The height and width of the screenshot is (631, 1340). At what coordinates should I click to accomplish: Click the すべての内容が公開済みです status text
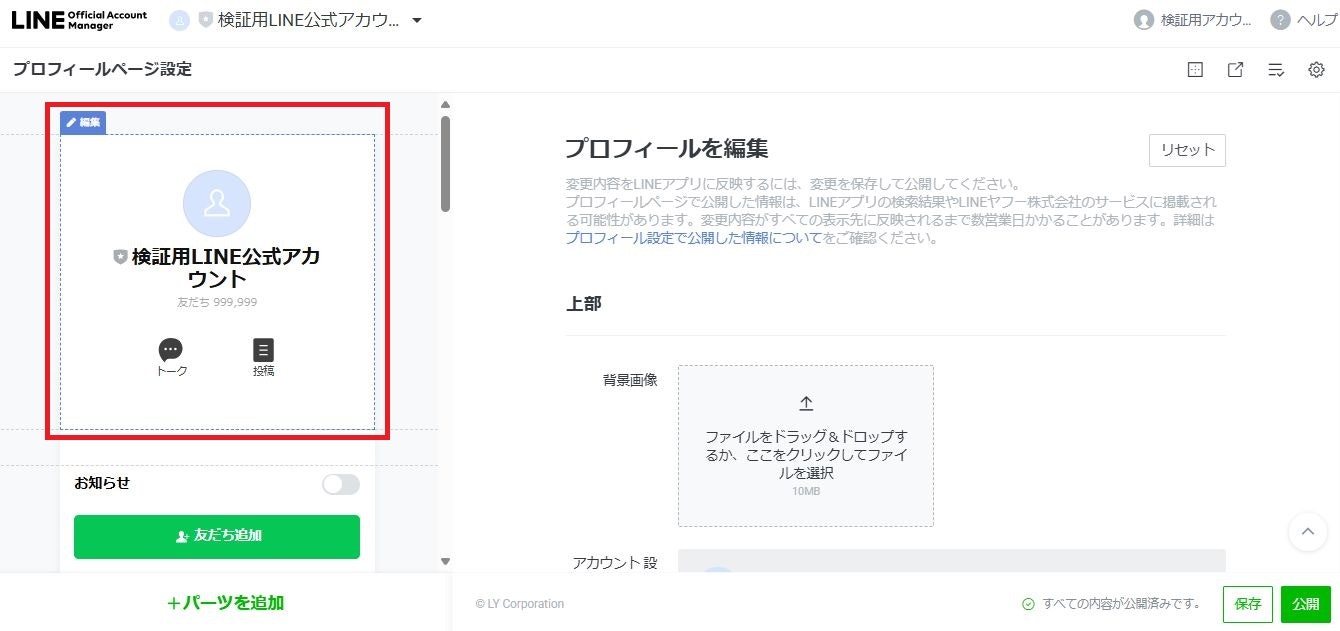click(x=1121, y=604)
